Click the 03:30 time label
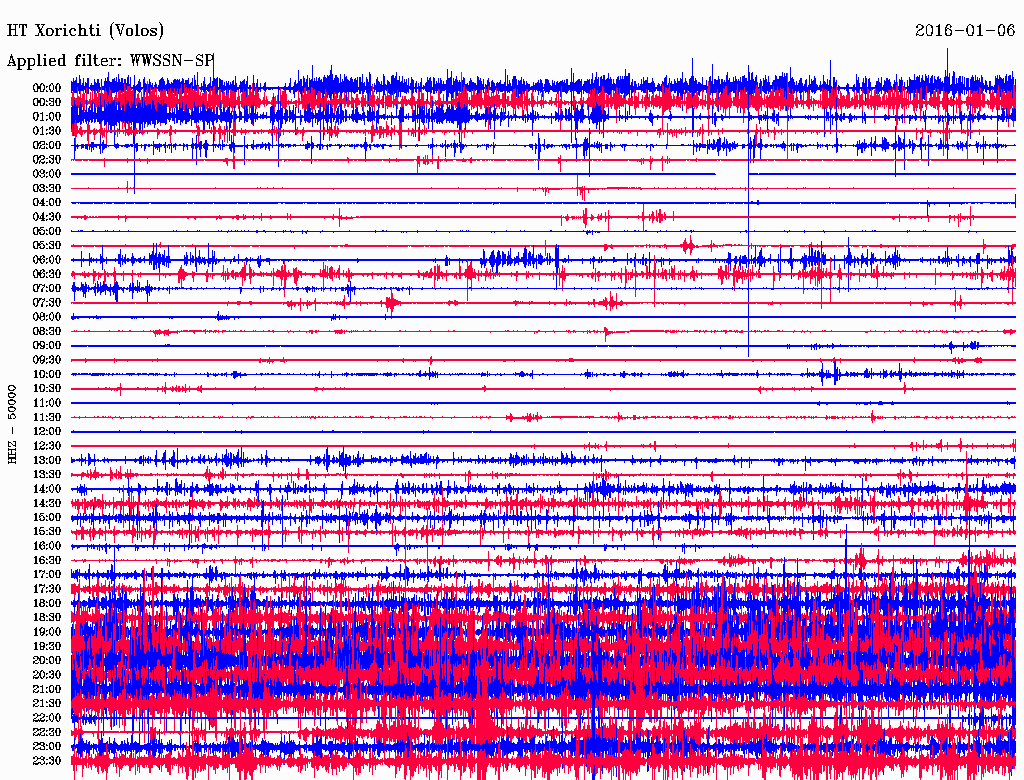1024x780 pixels. coord(47,188)
